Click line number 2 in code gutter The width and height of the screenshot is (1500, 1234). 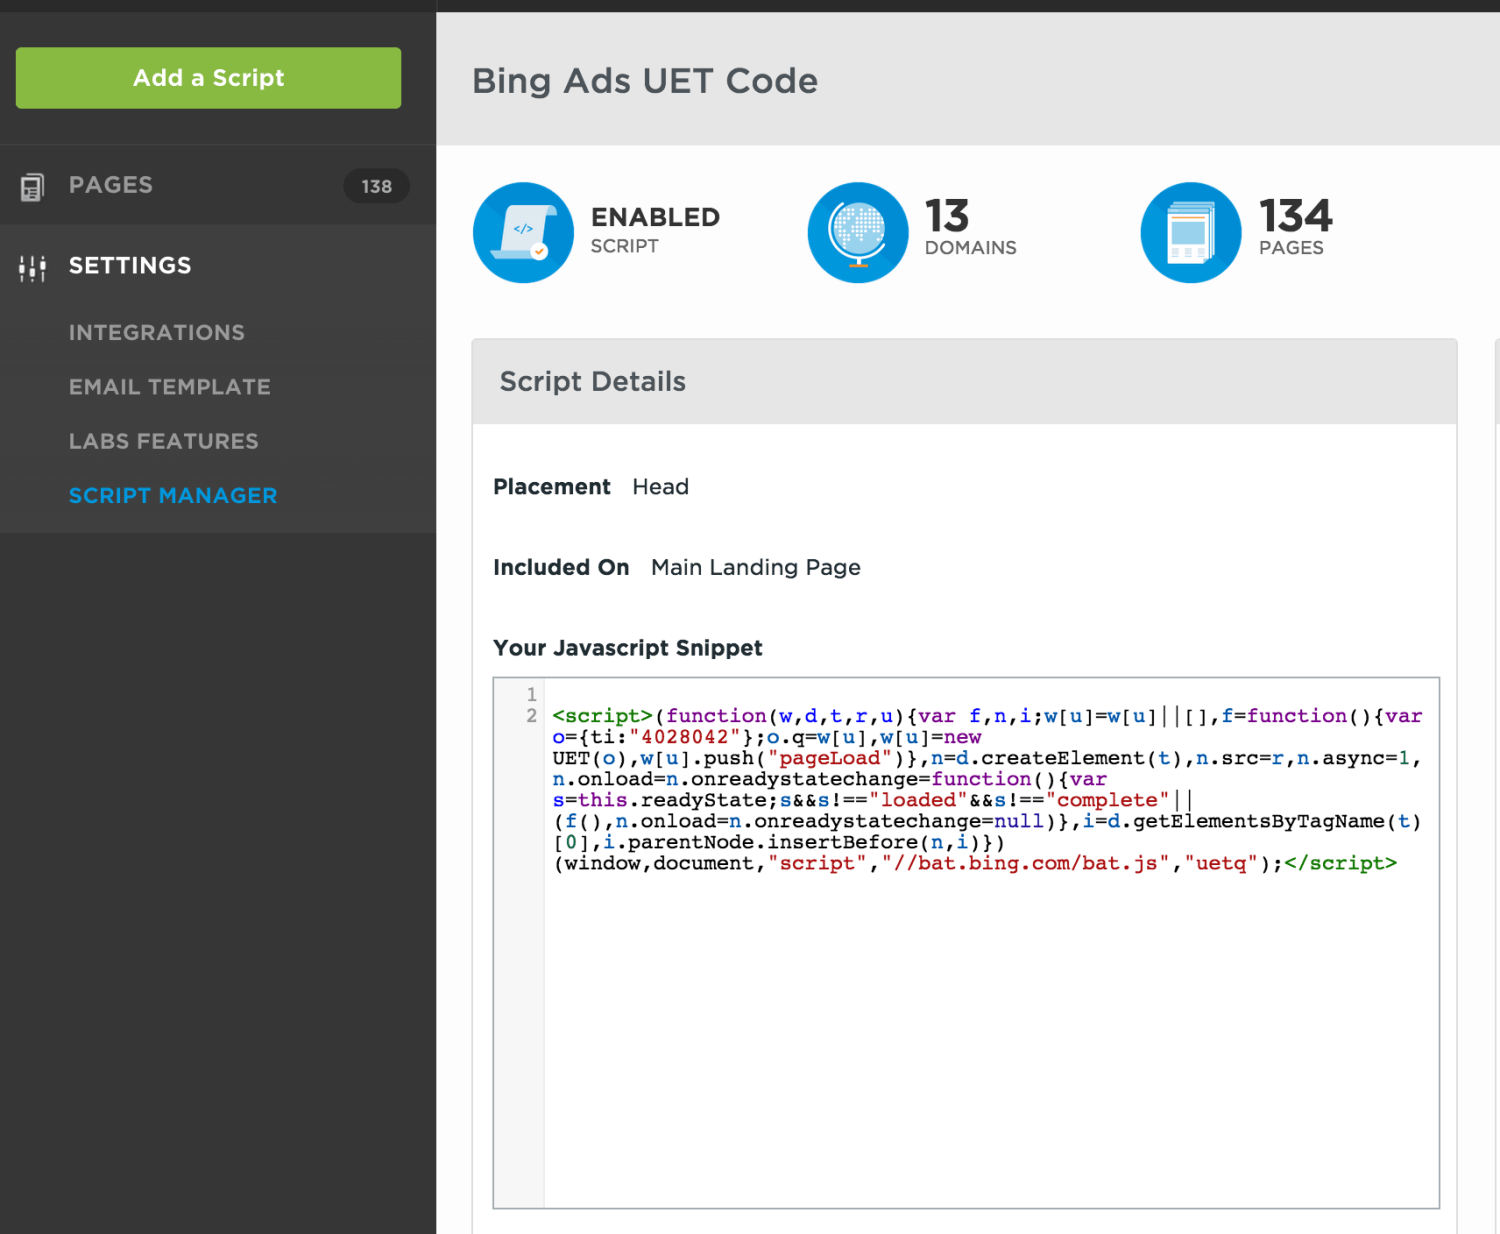coord(531,716)
